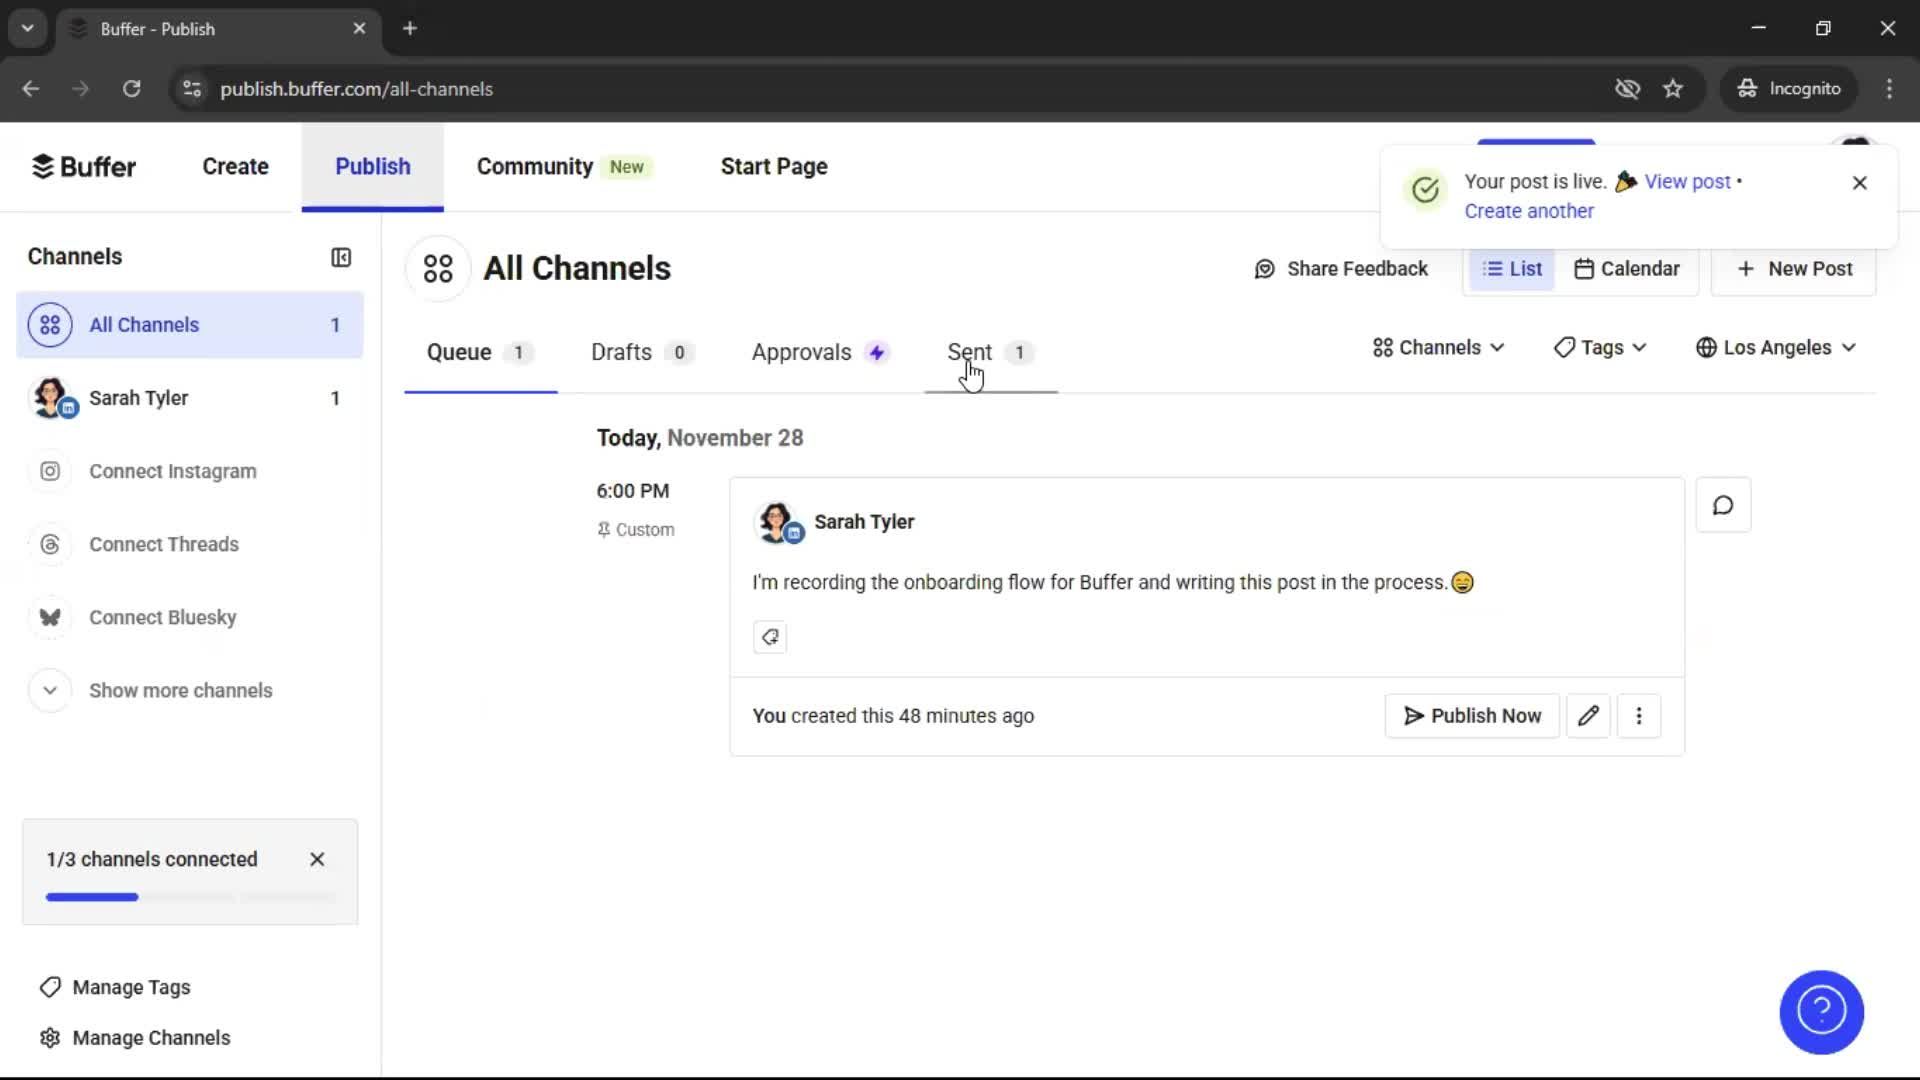Edit the post with the pencil icon
The image size is (1920, 1080).
pyautogui.click(x=1588, y=715)
